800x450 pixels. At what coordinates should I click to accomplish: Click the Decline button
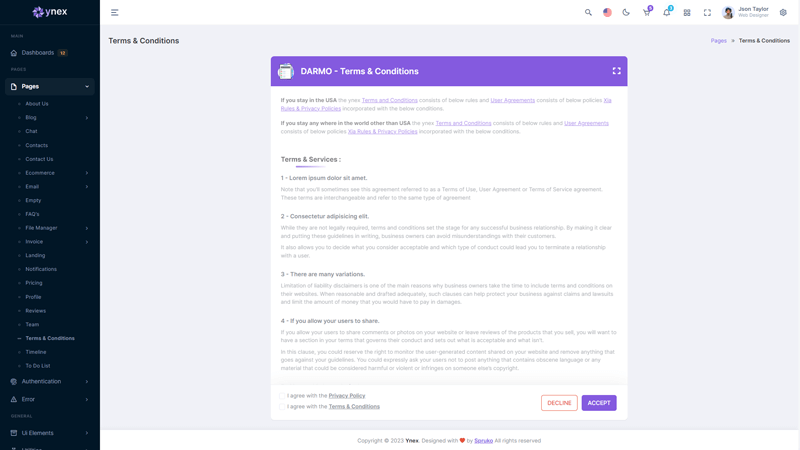point(559,403)
